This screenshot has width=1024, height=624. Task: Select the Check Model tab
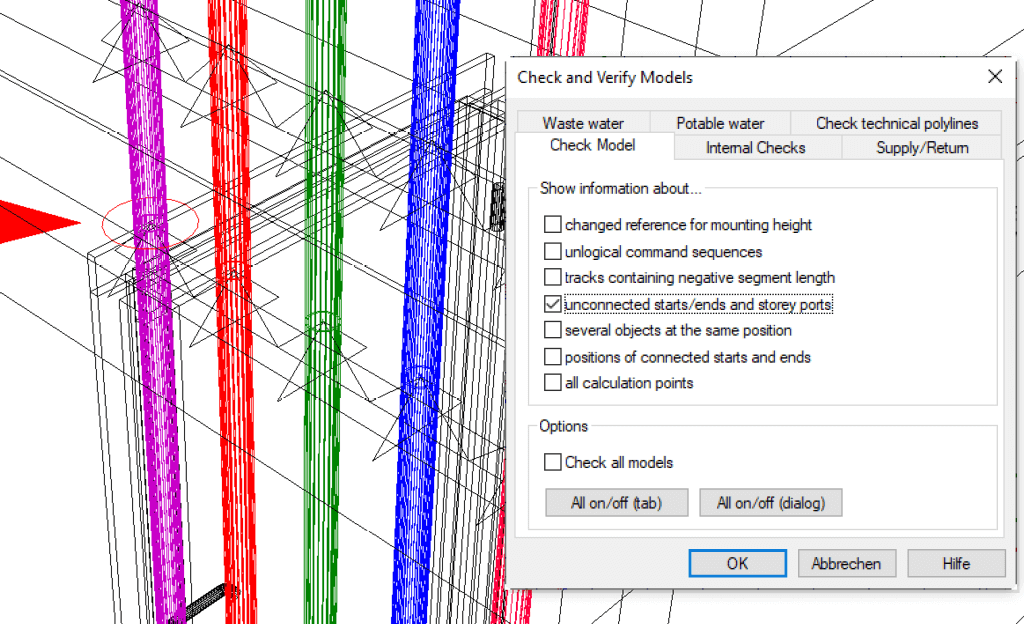(x=592, y=146)
